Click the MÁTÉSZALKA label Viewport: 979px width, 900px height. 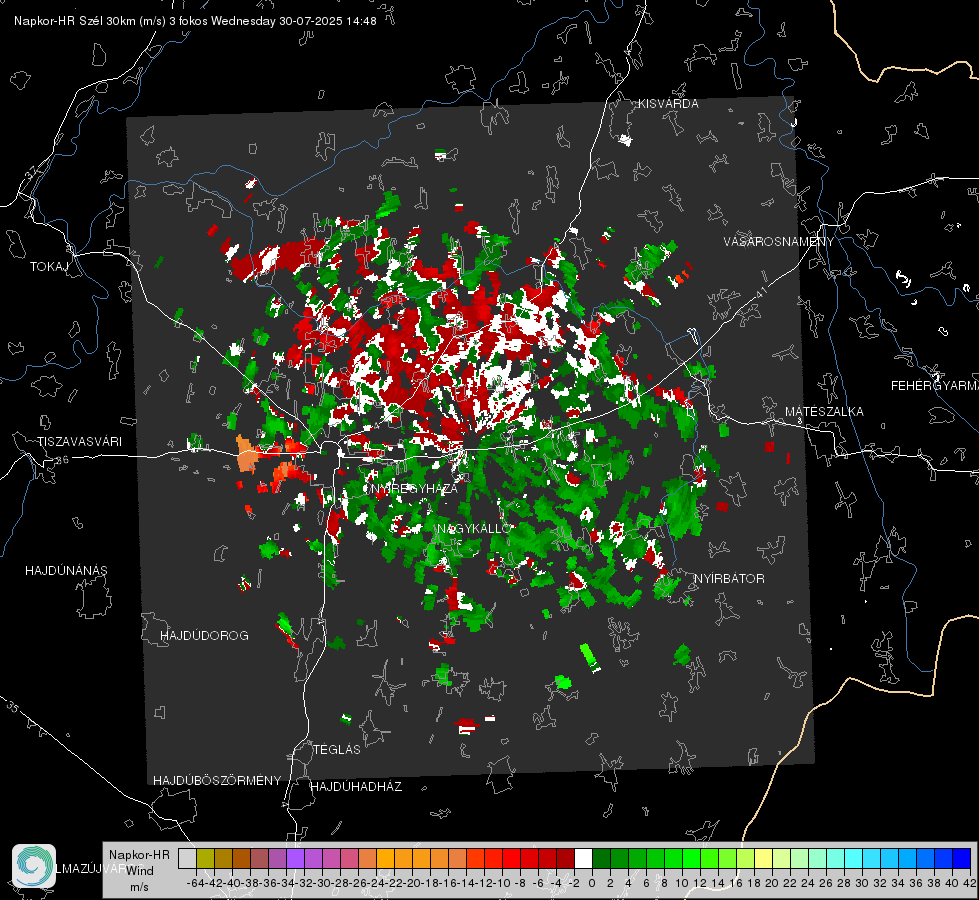[x=824, y=412]
